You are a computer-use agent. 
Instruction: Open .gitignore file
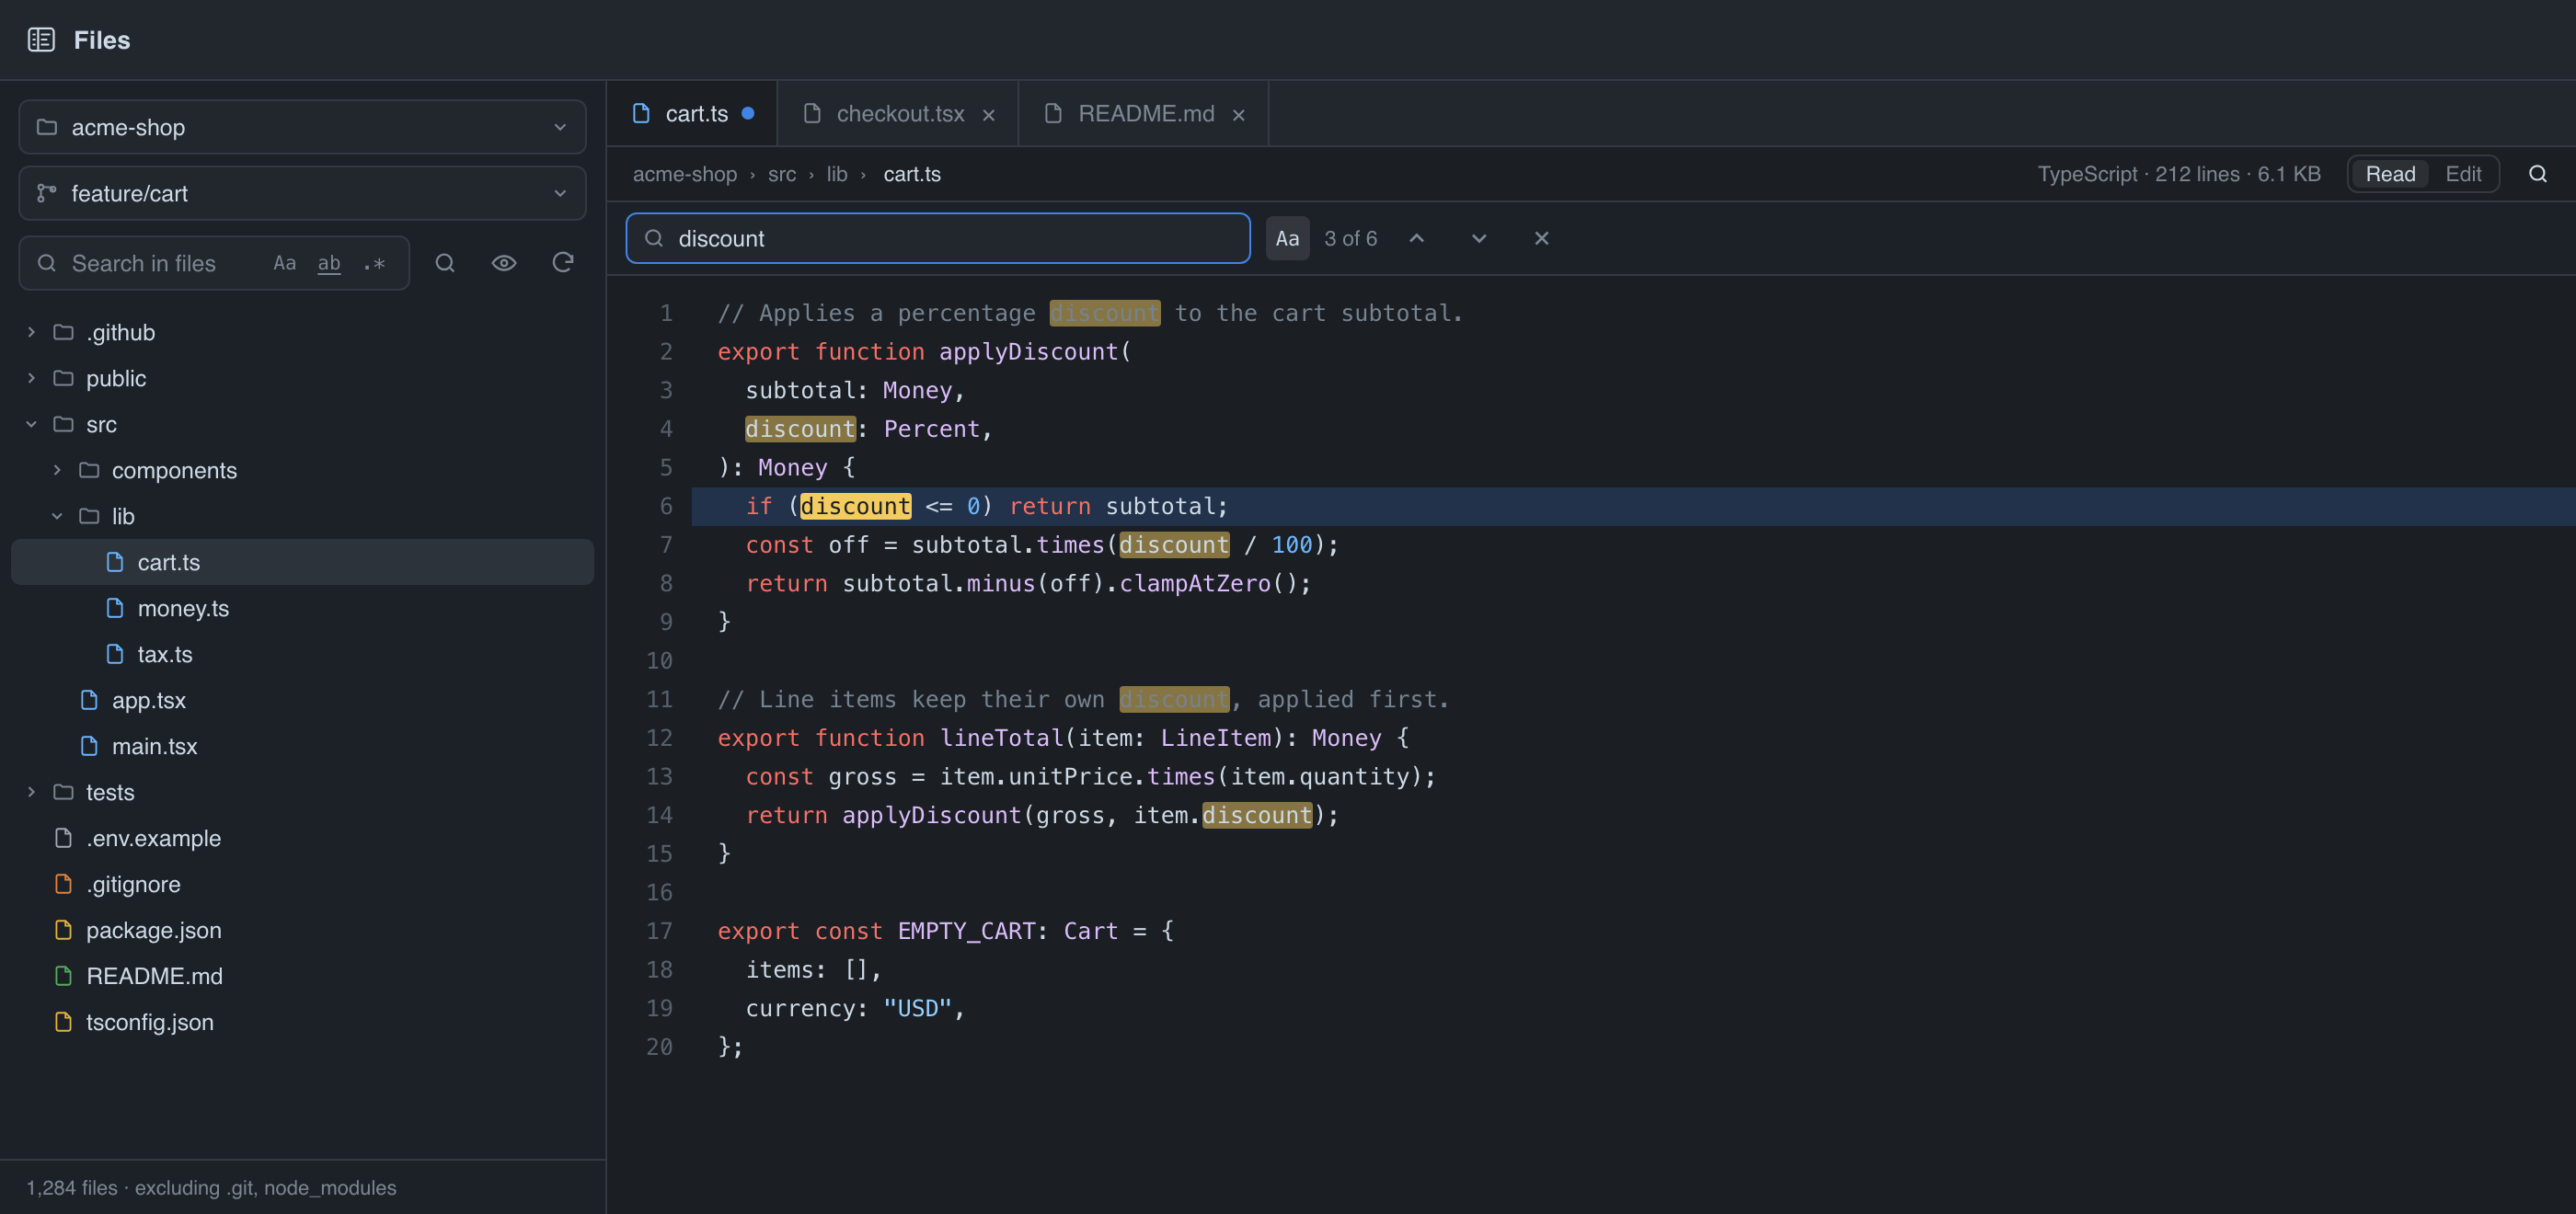[302, 884]
